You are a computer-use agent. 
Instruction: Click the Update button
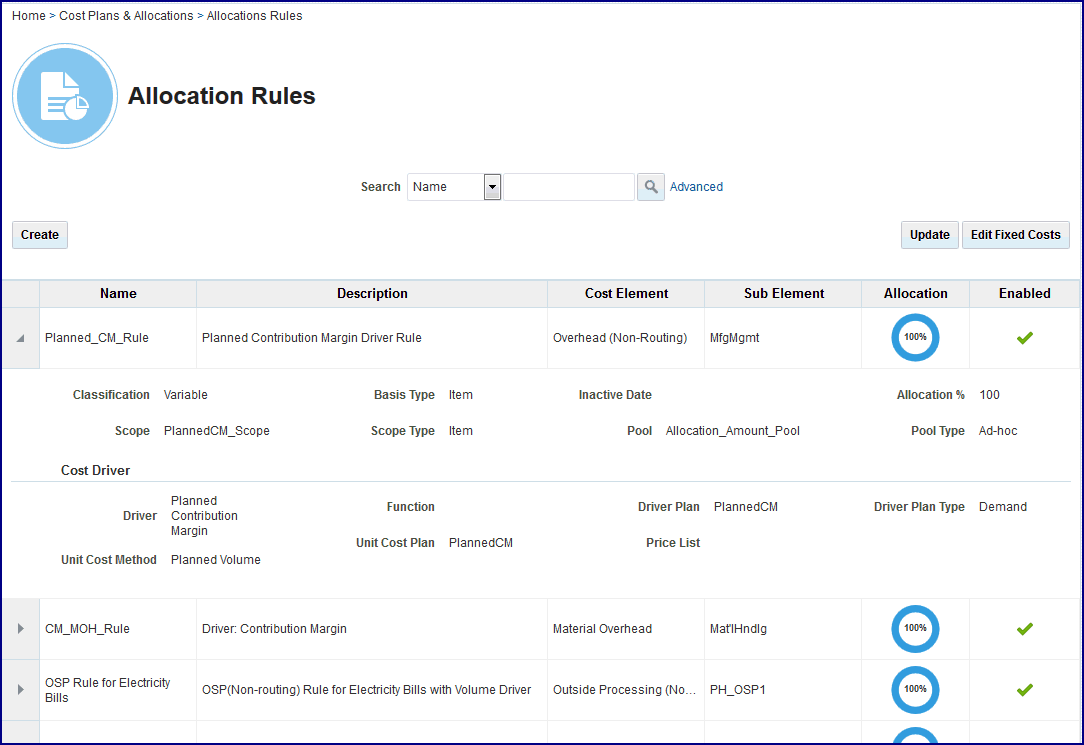[x=929, y=235]
